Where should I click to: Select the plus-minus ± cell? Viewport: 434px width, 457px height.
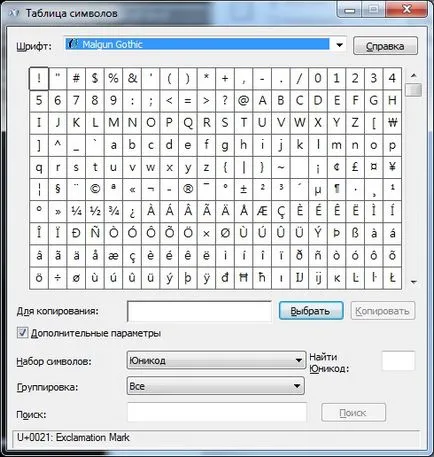point(243,189)
